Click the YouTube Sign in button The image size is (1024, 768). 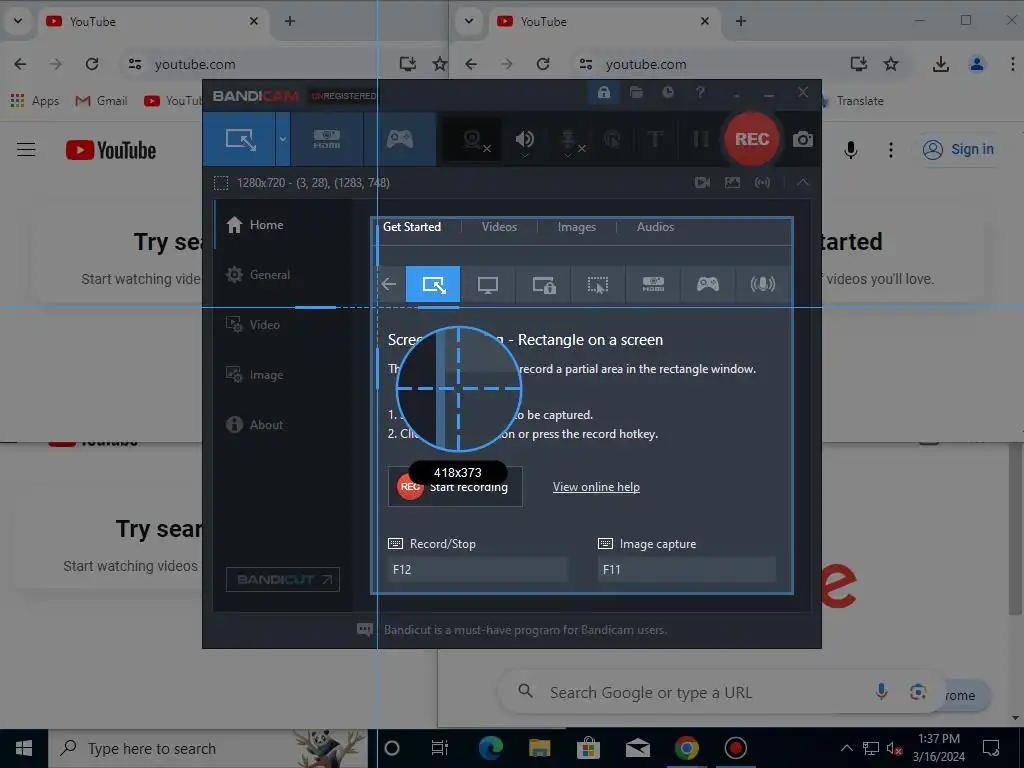pos(958,150)
